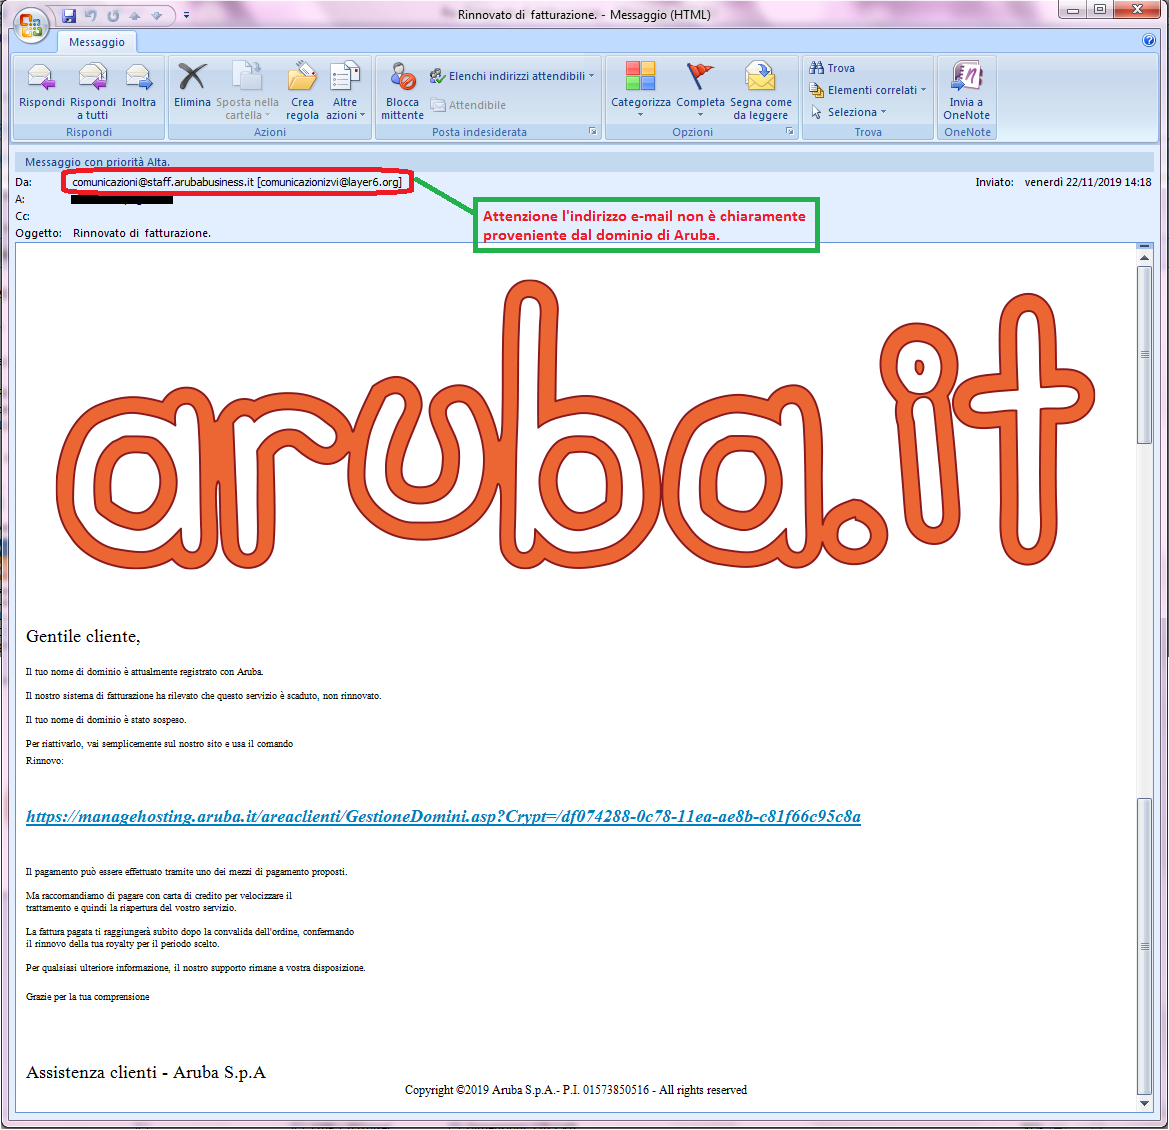Go to the next item with the down arrow

coord(157,15)
